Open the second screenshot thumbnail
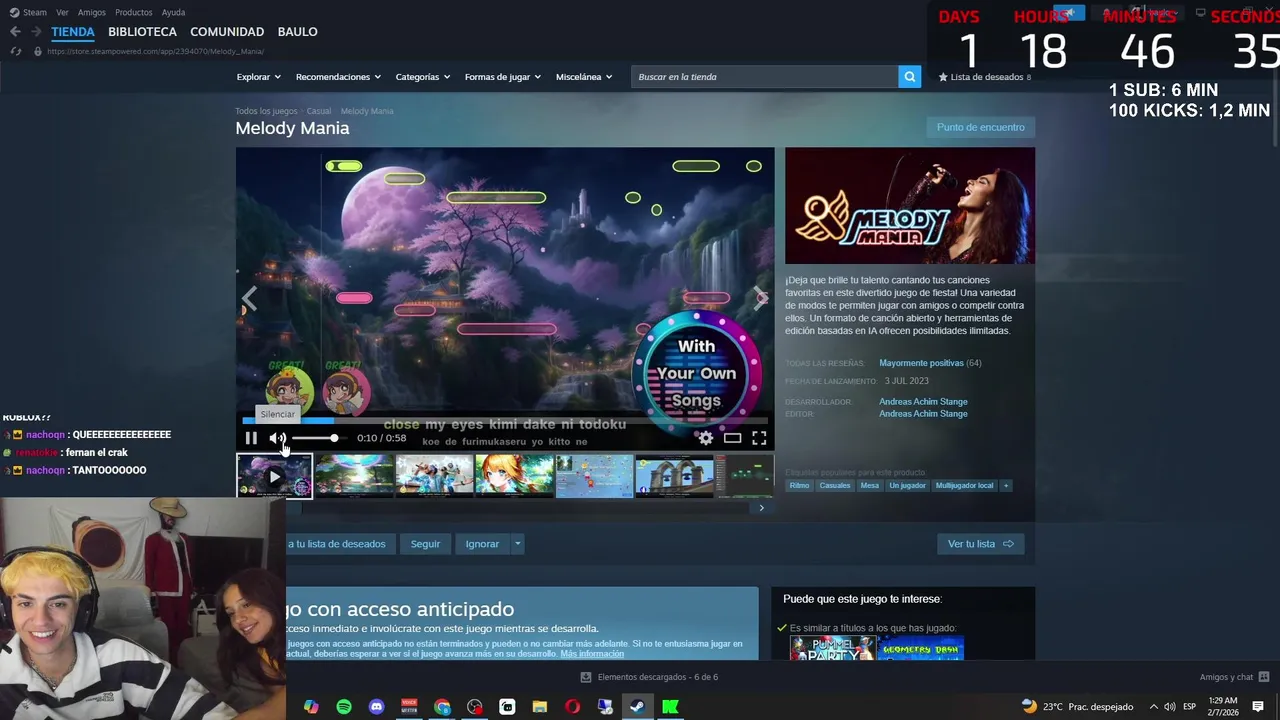The width and height of the screenshot is (1280, 720). point(354,476)
